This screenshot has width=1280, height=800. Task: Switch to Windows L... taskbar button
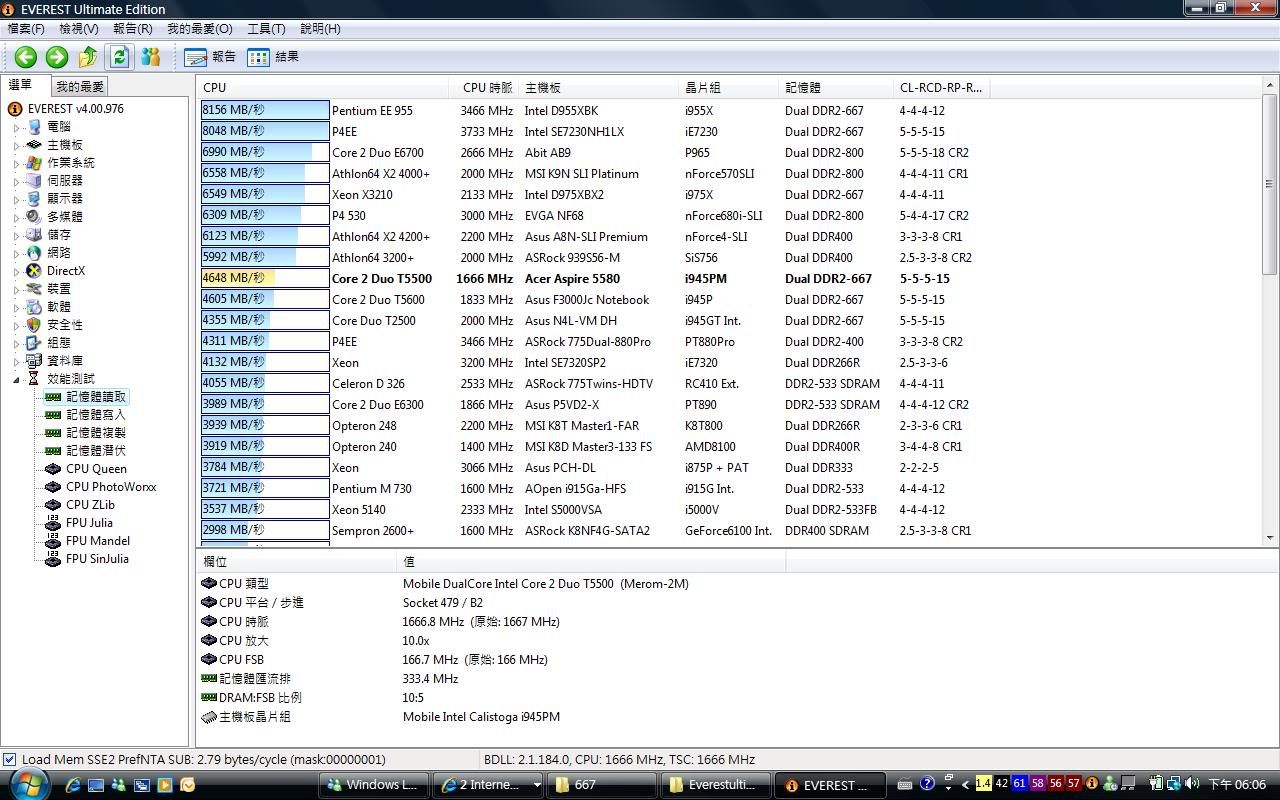tap(374, 785)
